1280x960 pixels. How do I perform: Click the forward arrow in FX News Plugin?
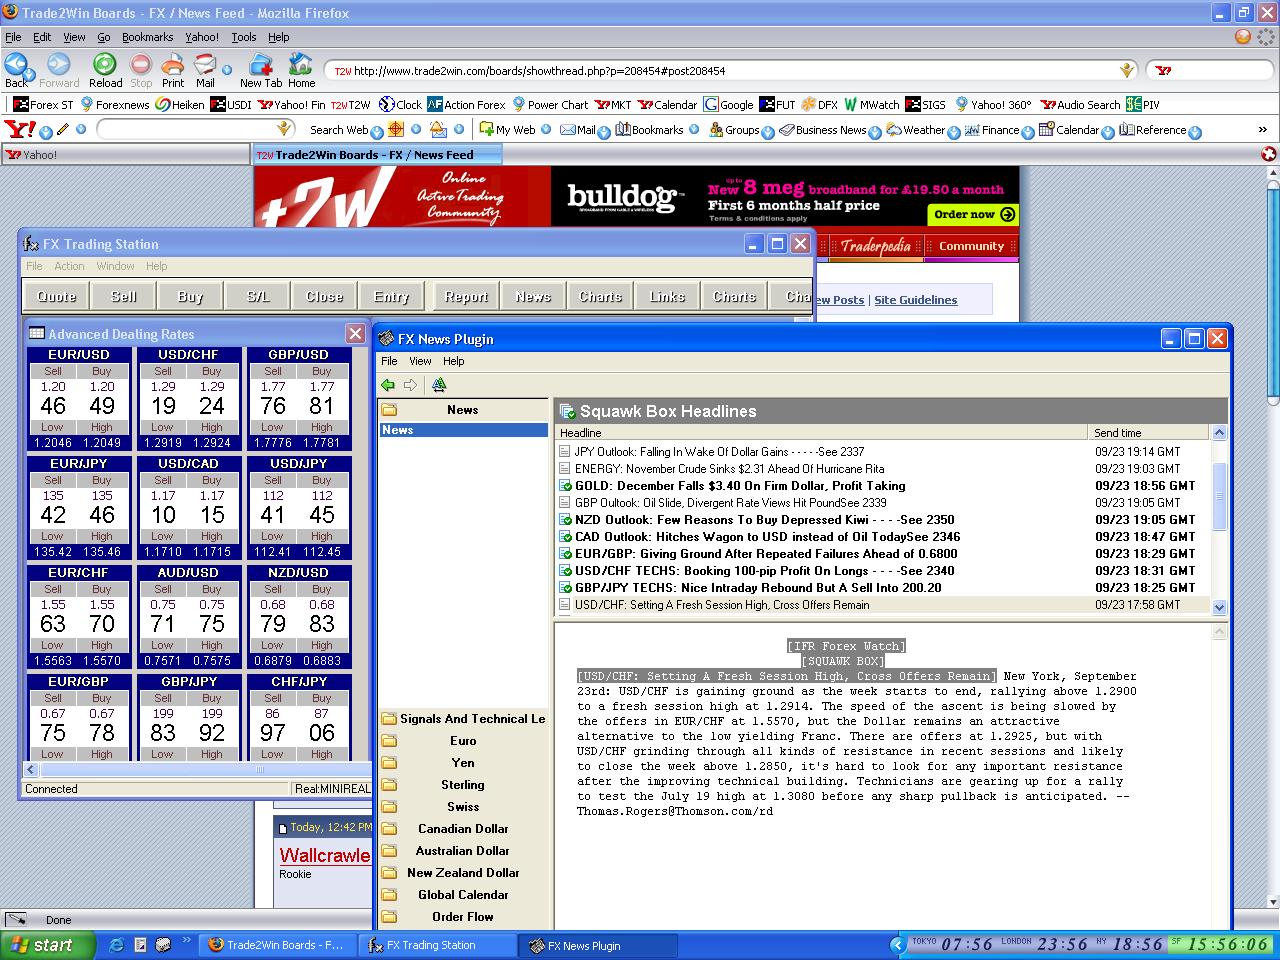tap(410, 385)
